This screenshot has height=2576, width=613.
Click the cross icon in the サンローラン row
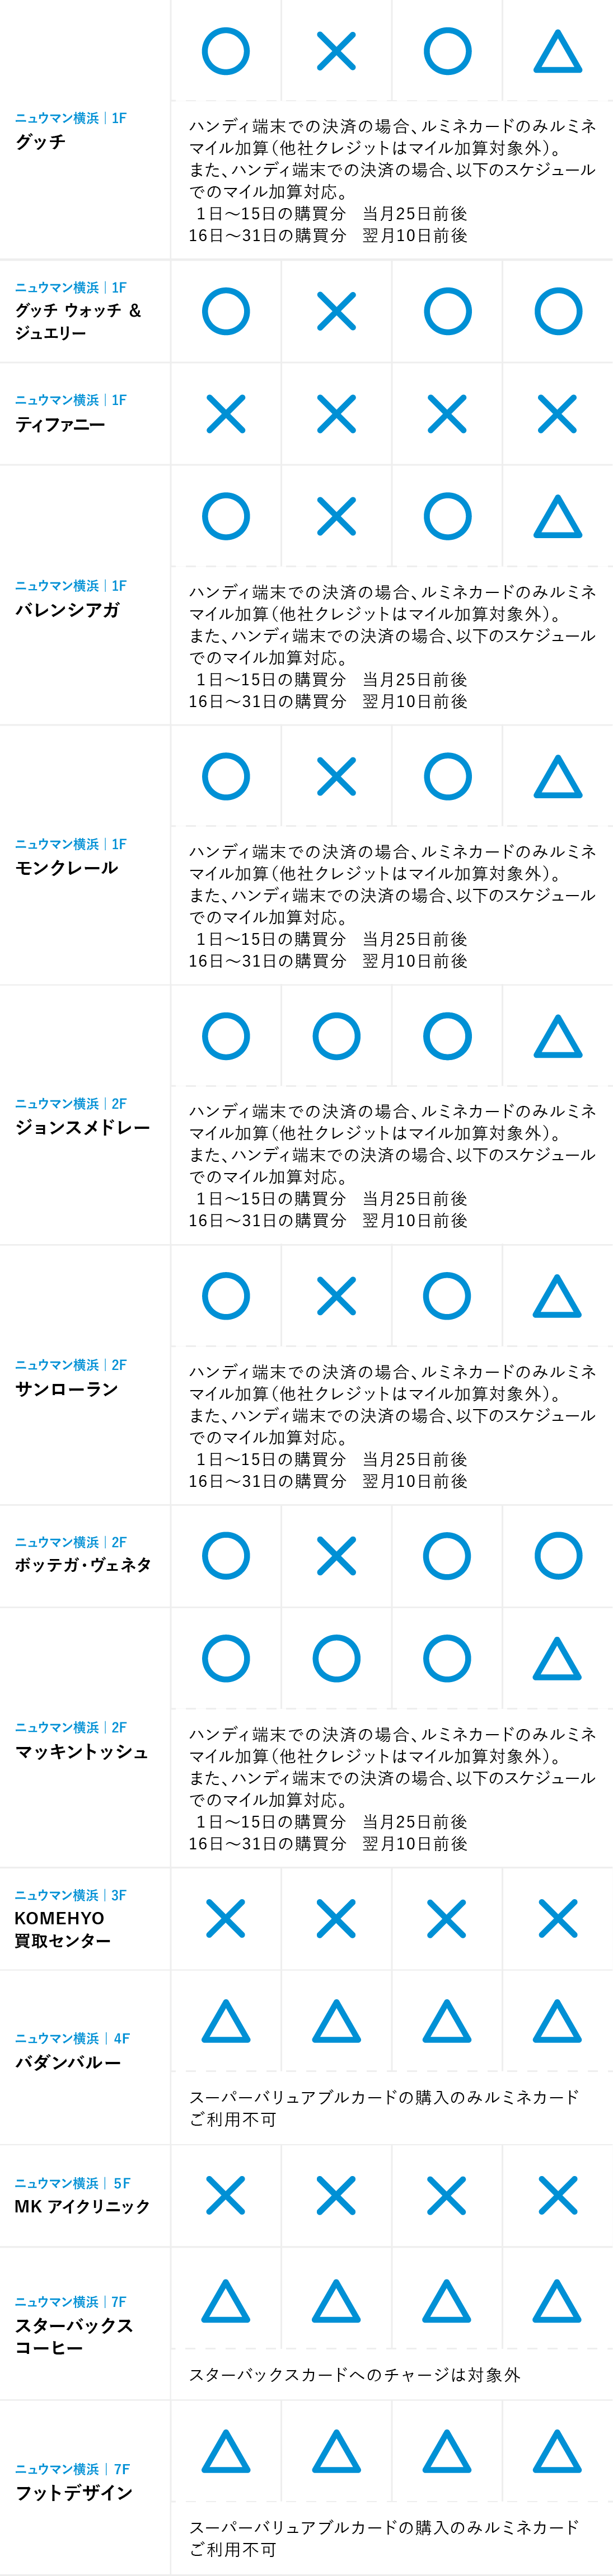click(336, 1296)
